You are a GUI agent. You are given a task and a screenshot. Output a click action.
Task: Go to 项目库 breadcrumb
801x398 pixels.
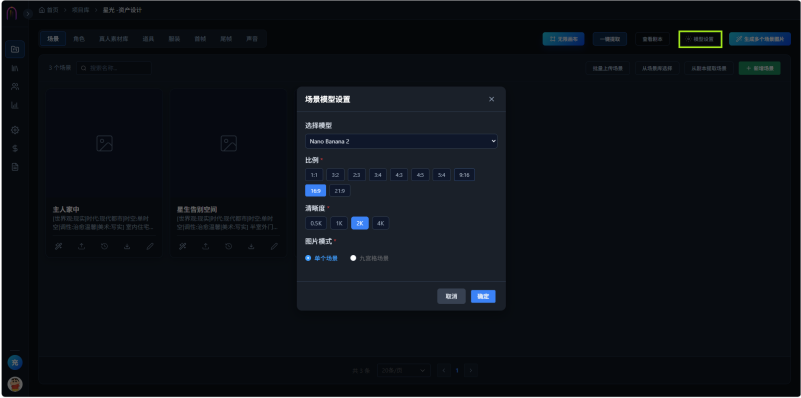pos(80,10)
